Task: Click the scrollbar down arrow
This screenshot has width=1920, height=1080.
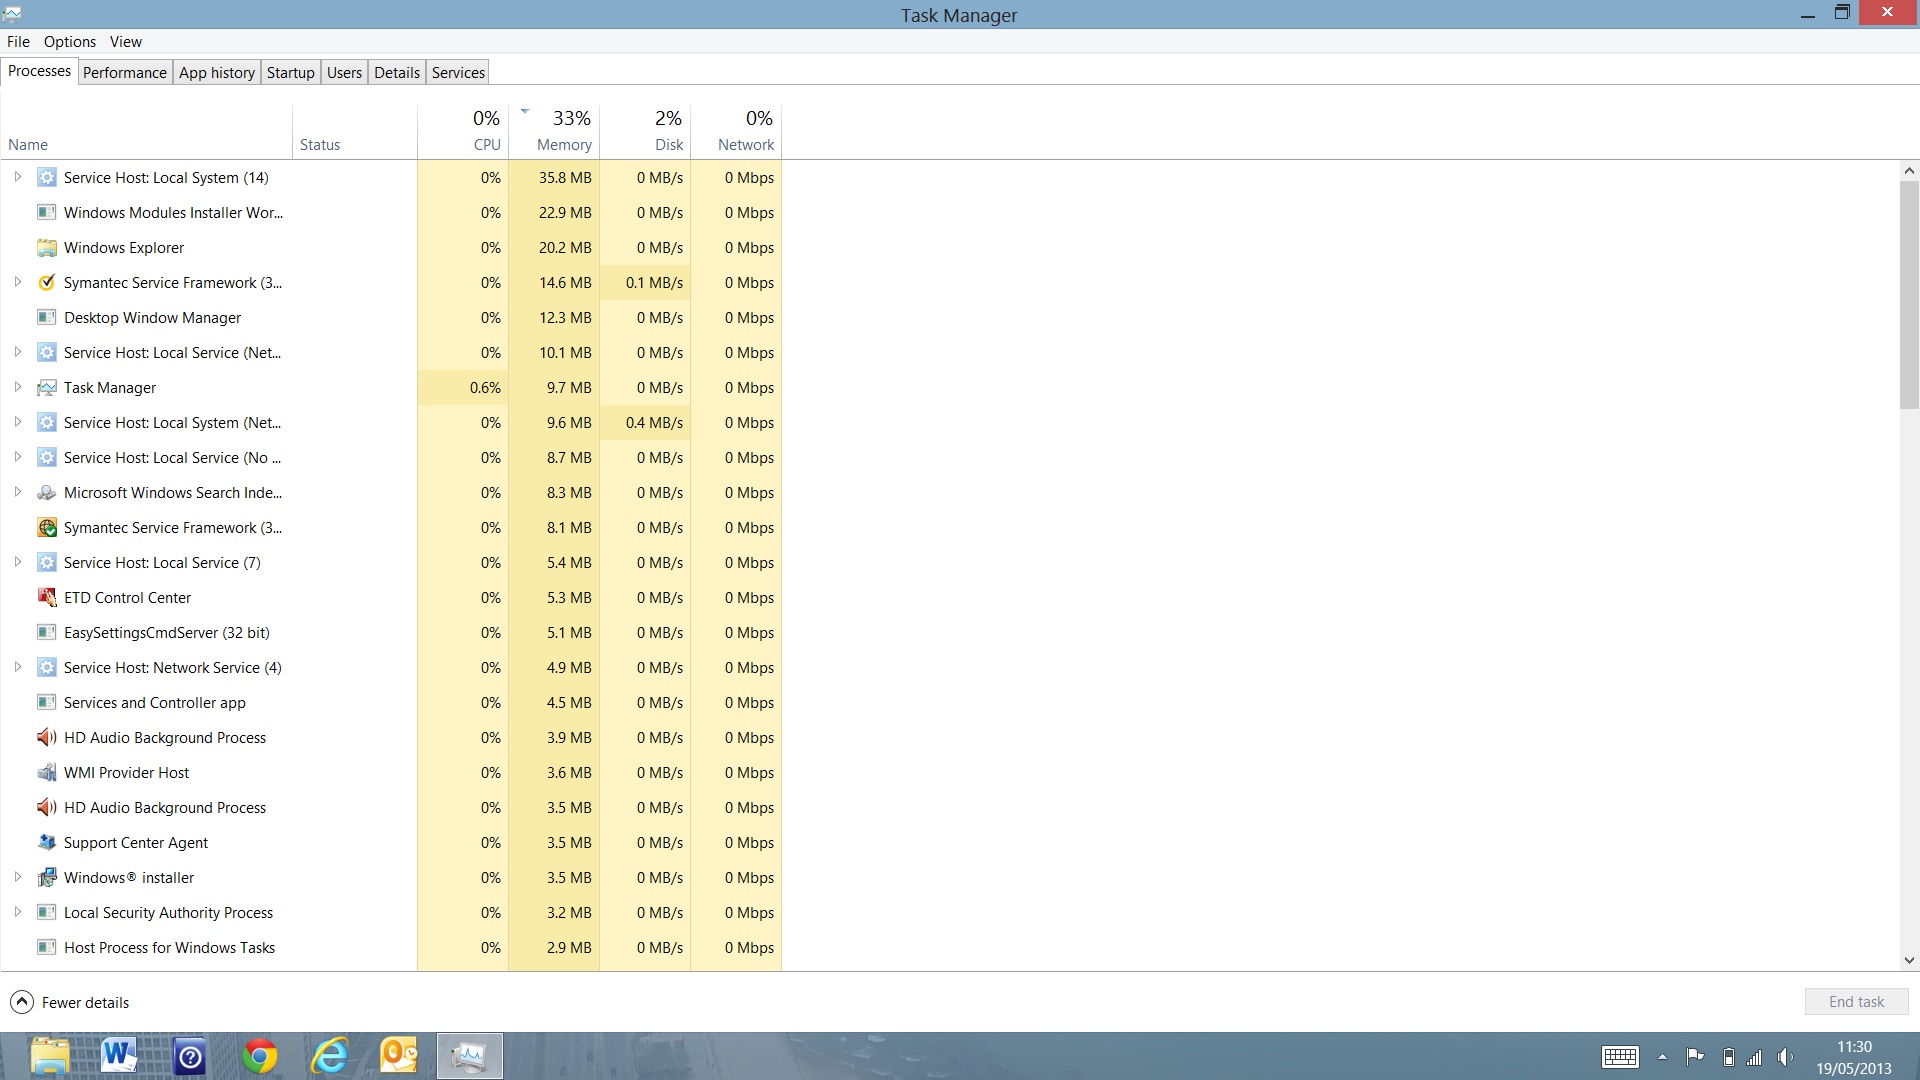Action: coord(1909,960)
